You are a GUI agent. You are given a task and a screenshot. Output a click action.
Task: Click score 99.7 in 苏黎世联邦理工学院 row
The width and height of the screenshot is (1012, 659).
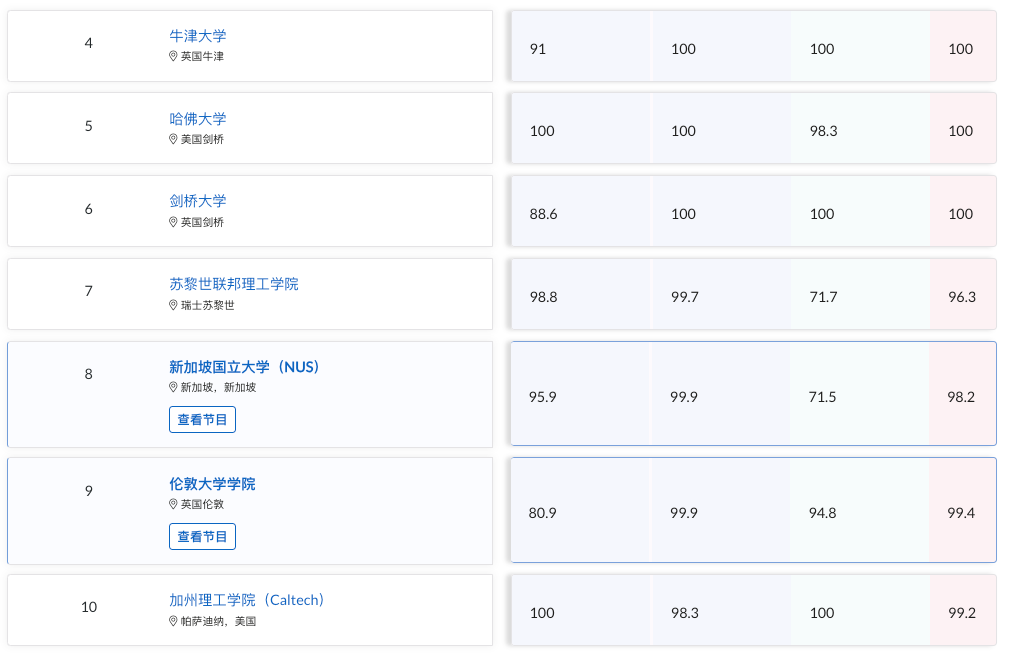pyautogui.click(x=685, y=297)
